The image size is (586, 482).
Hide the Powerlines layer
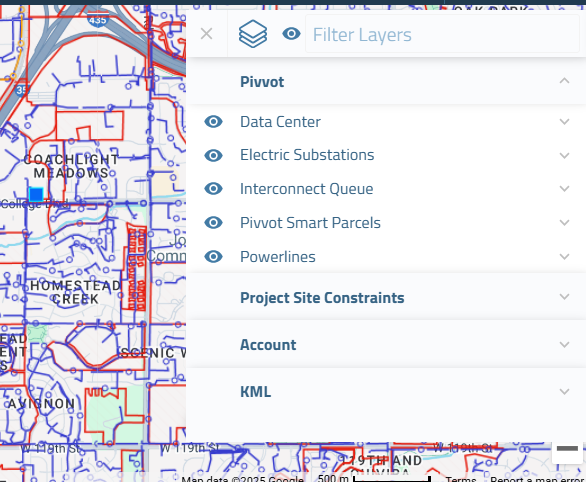(213, 257)
